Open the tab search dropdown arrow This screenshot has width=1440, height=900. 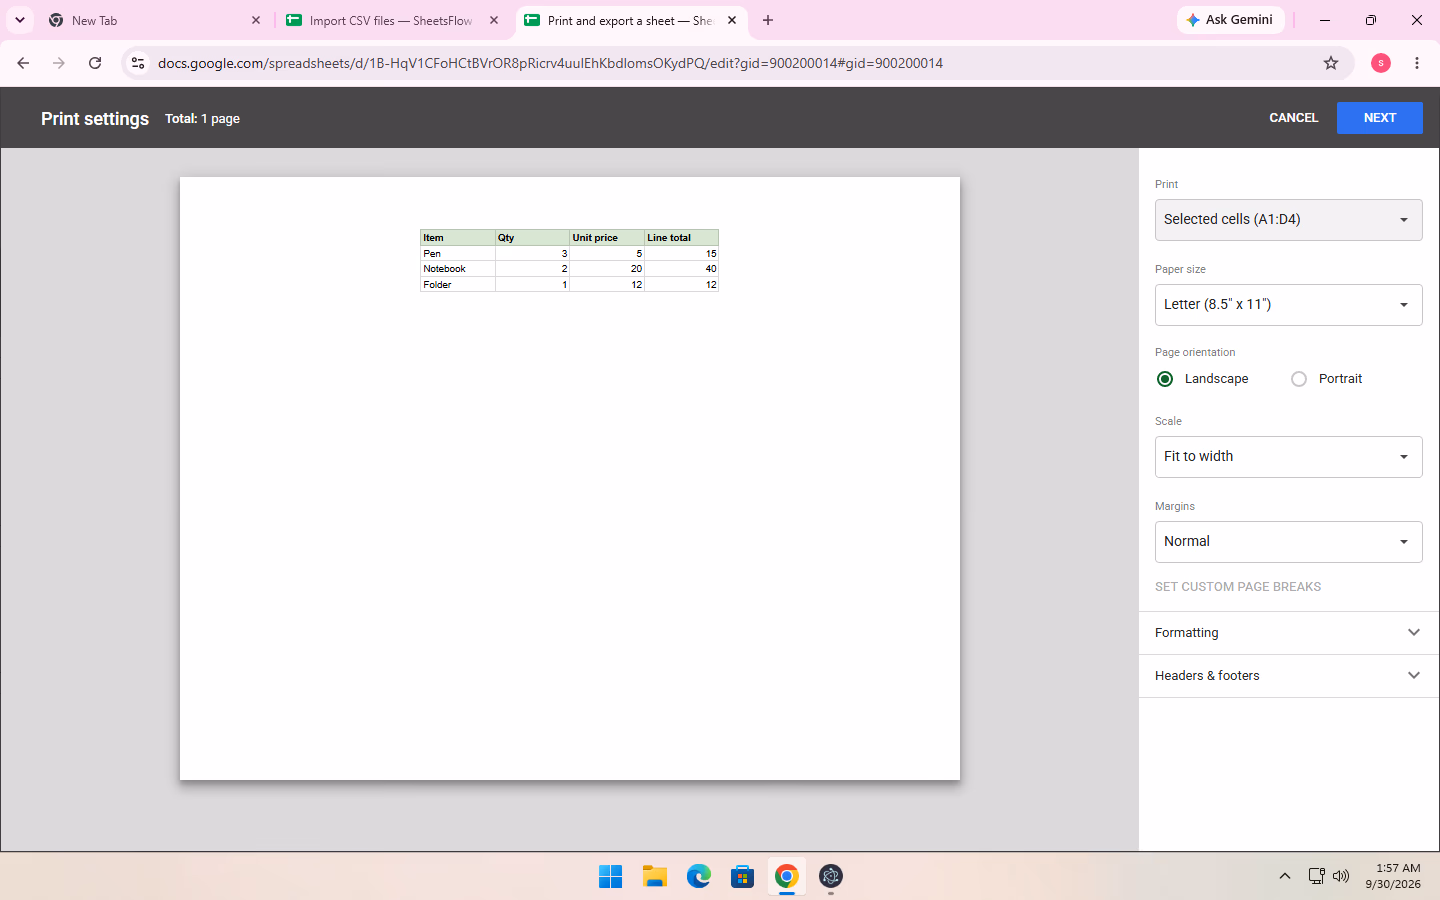(x=20, y=20)
